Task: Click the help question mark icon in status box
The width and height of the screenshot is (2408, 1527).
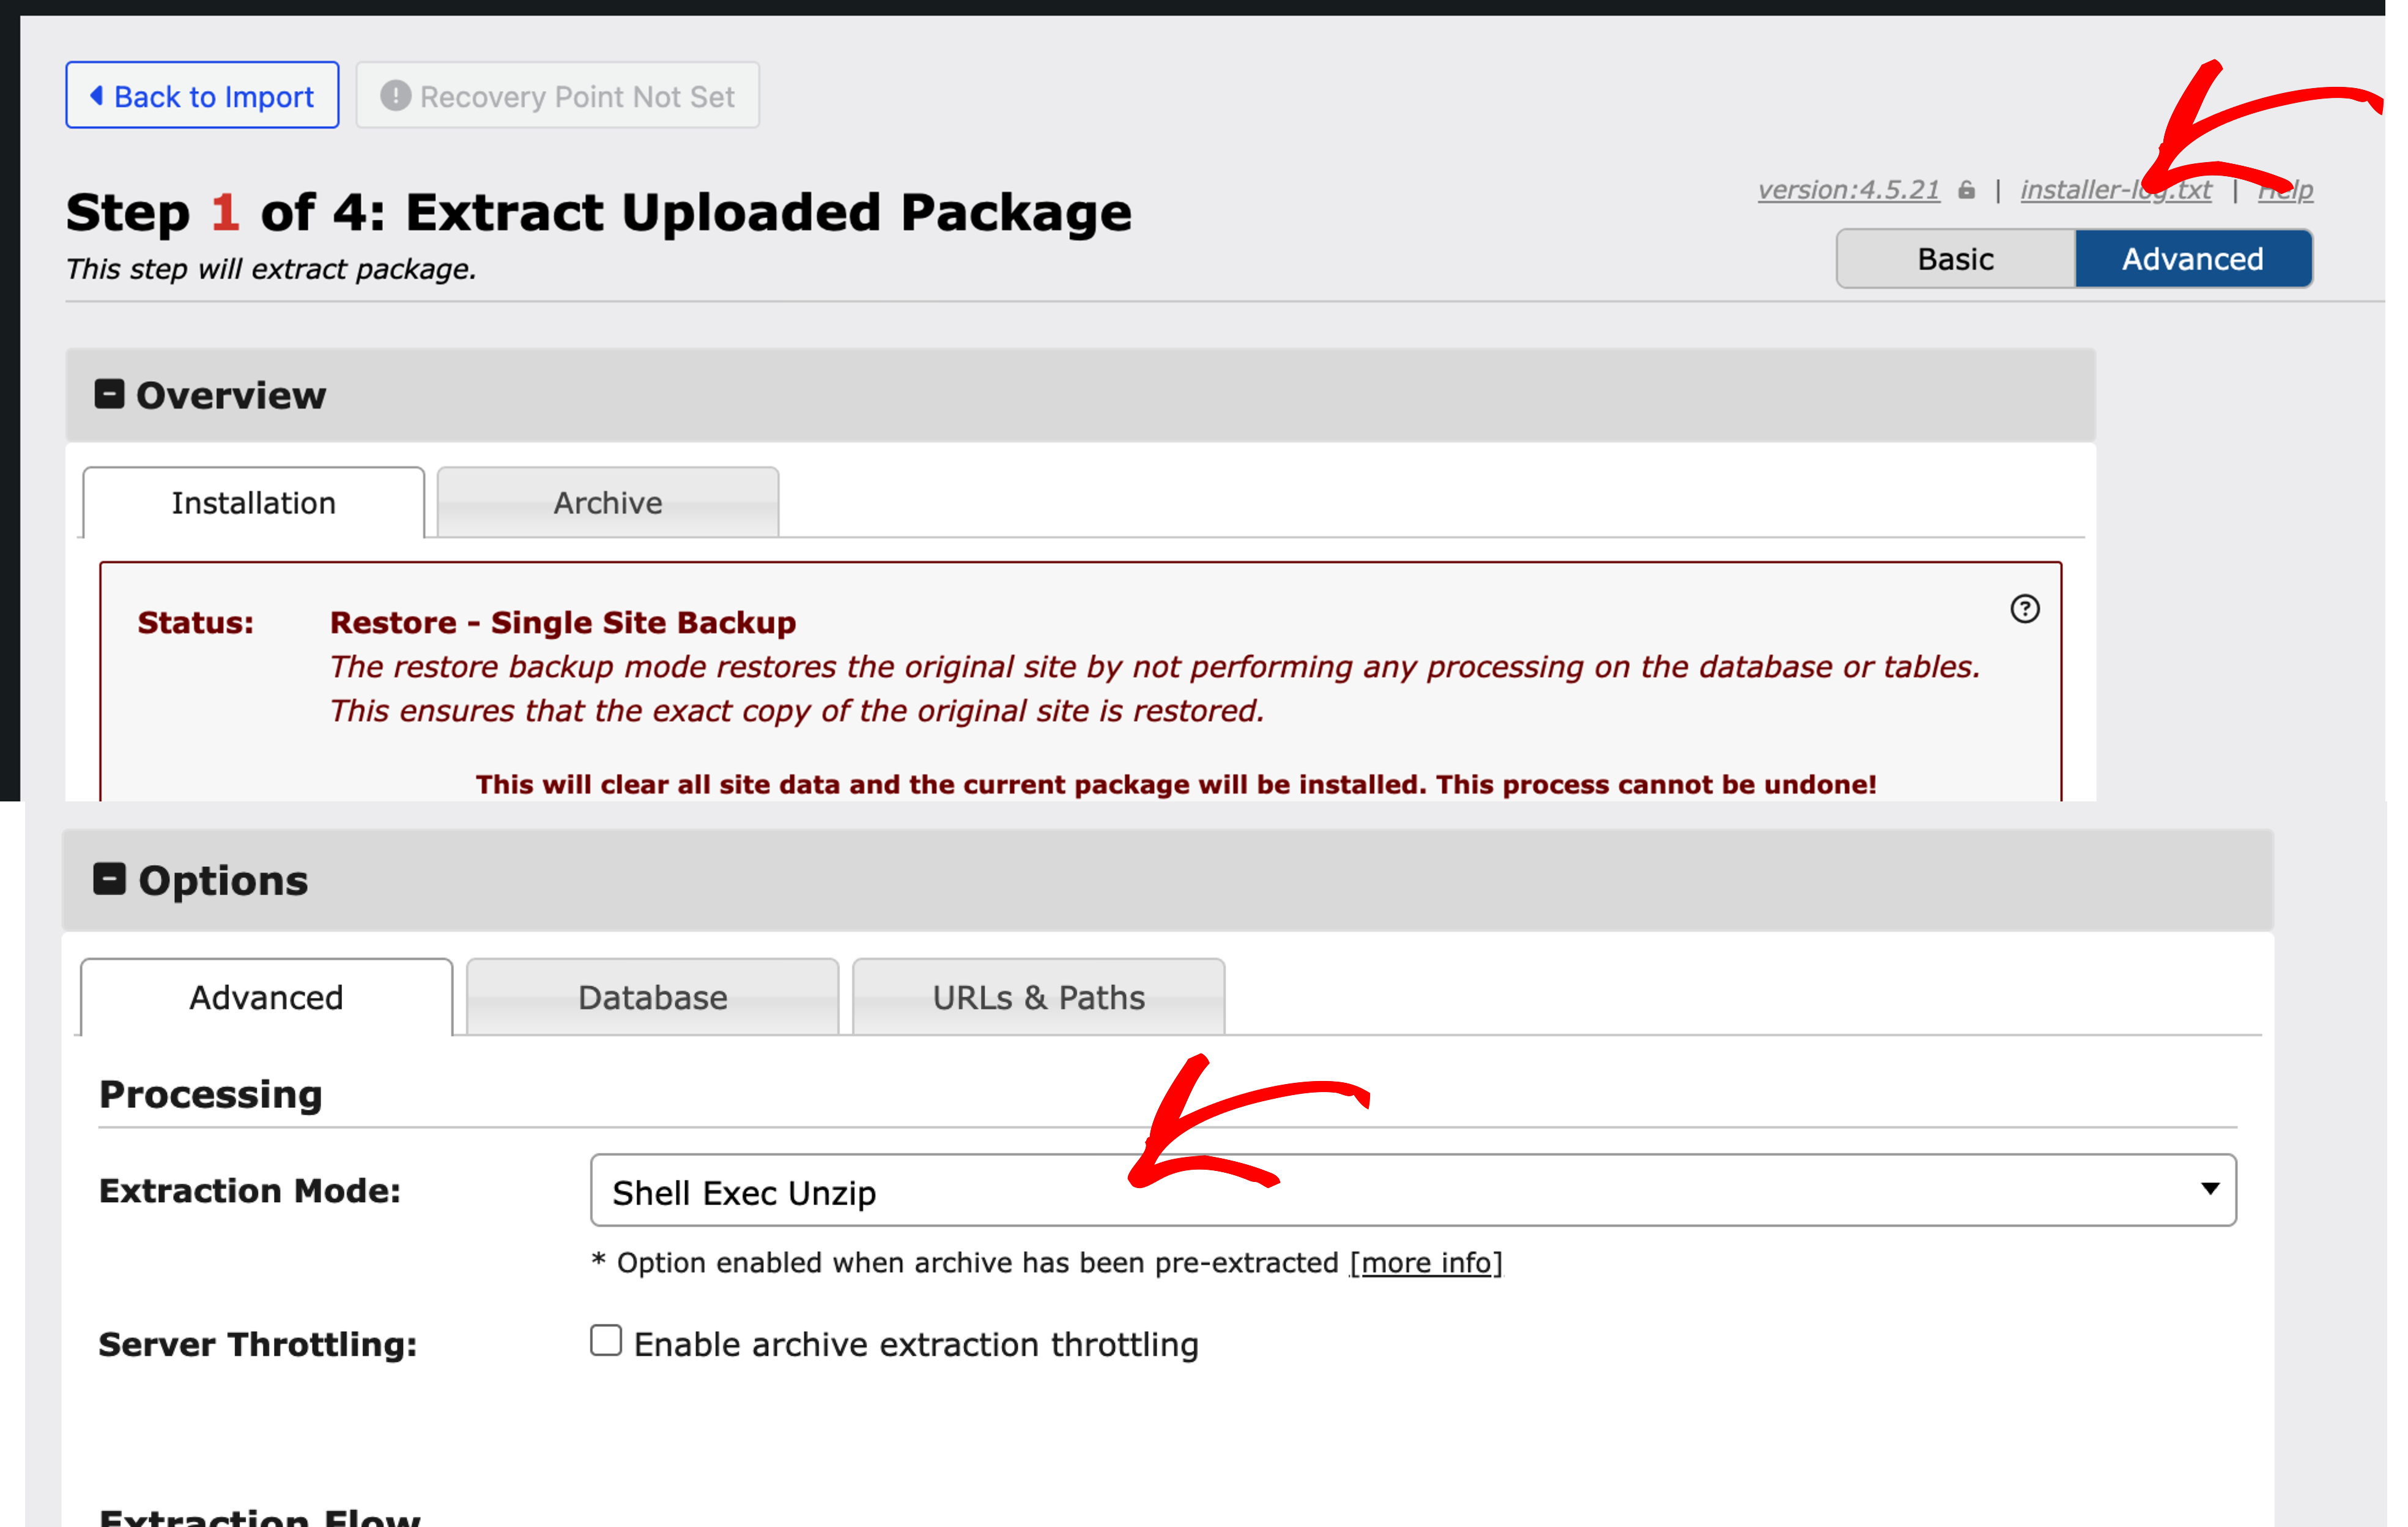Action: [2025, 609]
